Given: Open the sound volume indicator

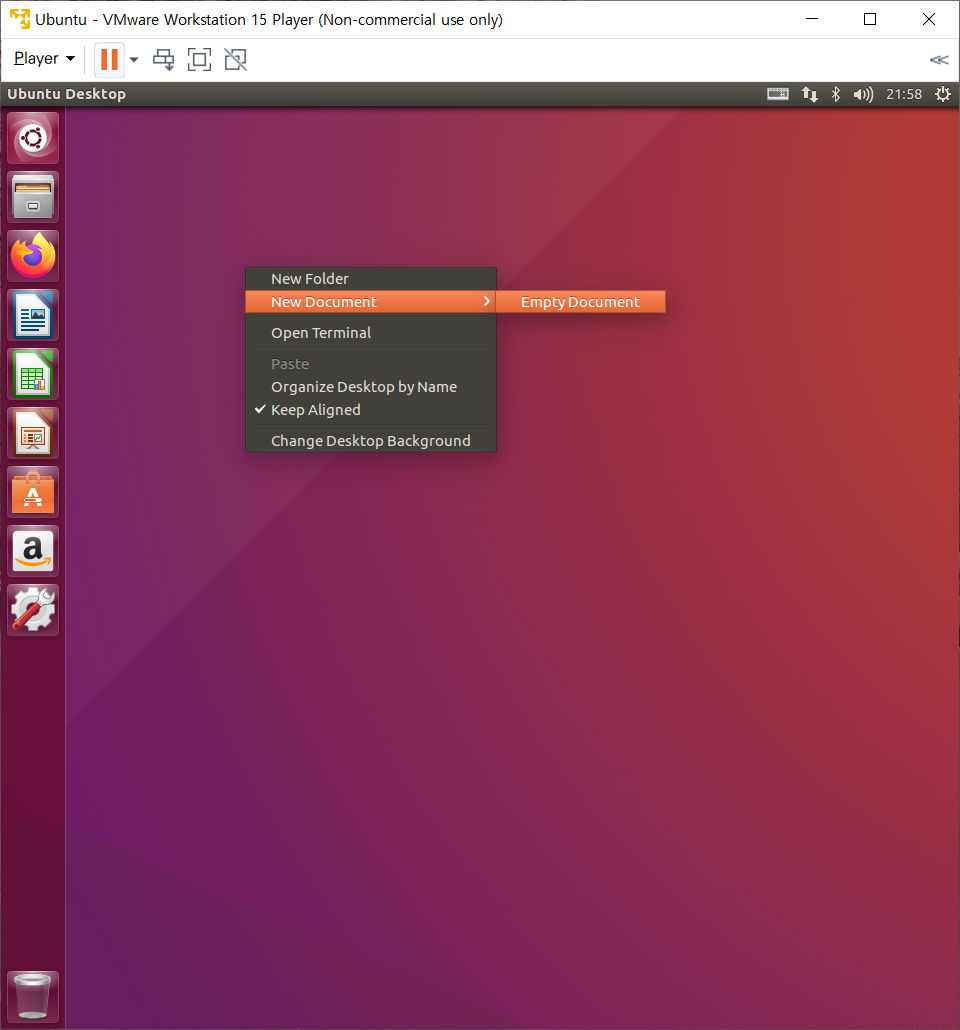Looking at the screenshot, I should click(863, 94).
